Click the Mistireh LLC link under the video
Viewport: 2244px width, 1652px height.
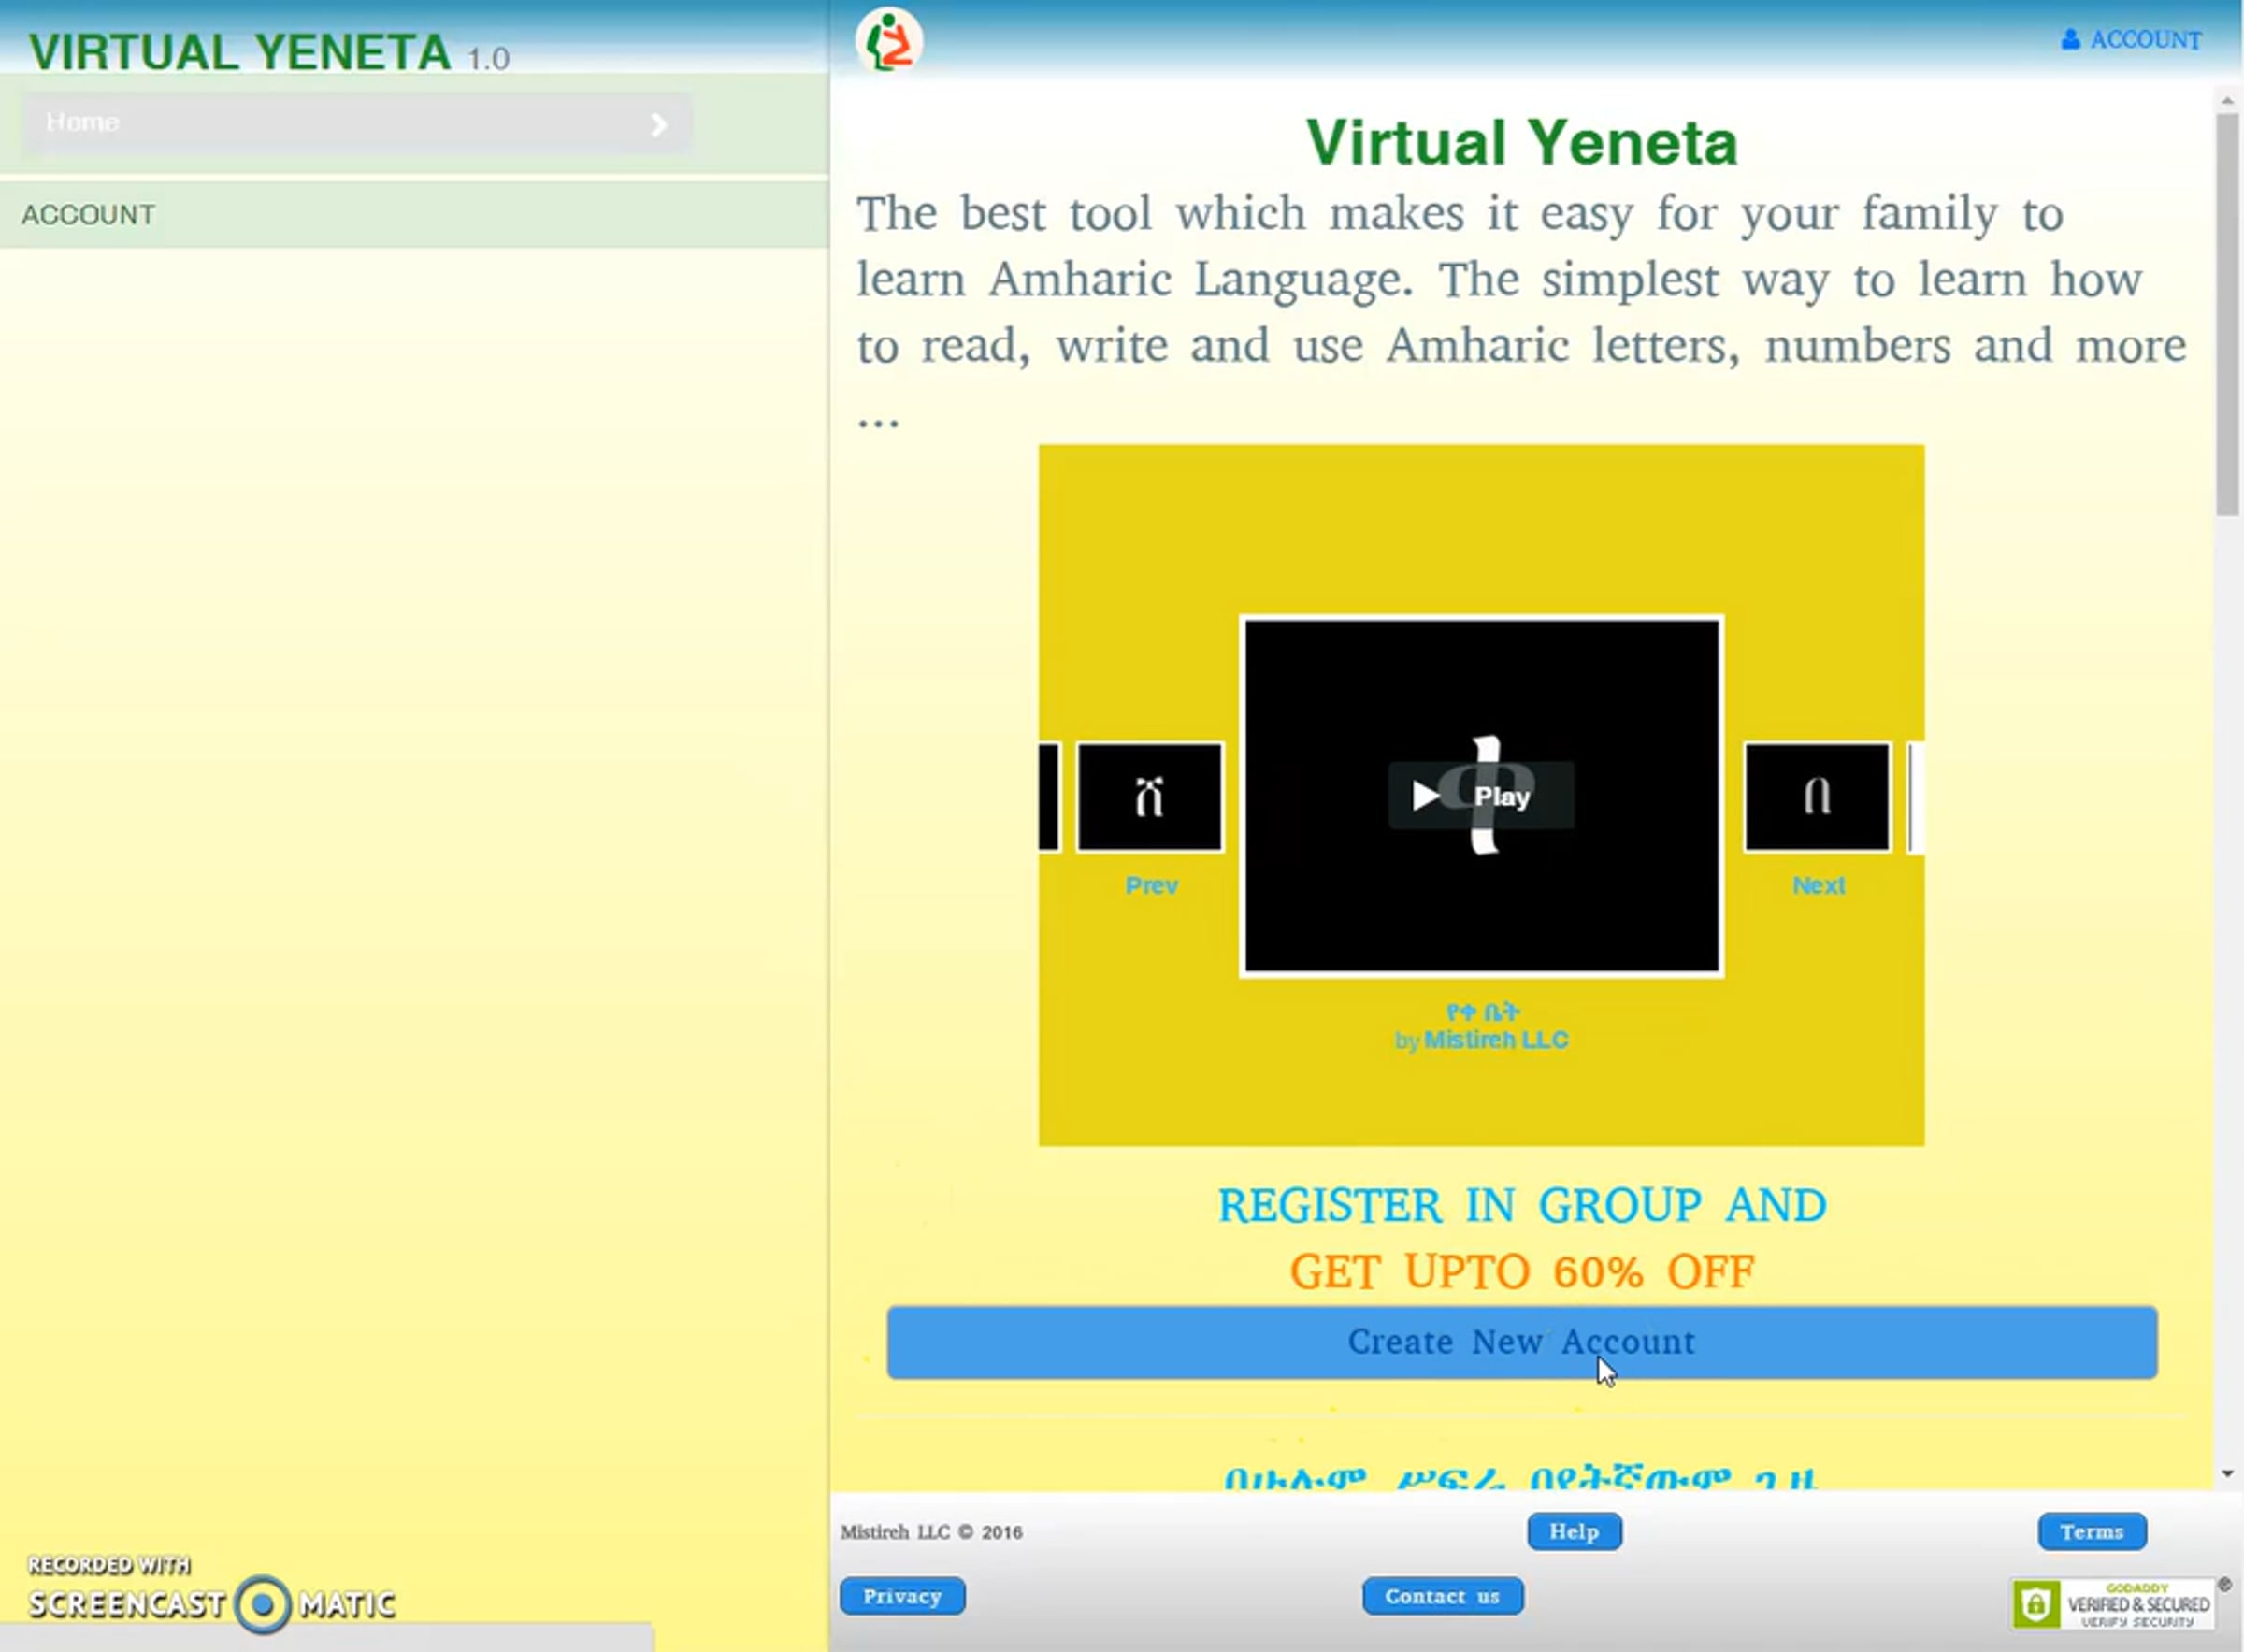[x=1495, y=1040]
